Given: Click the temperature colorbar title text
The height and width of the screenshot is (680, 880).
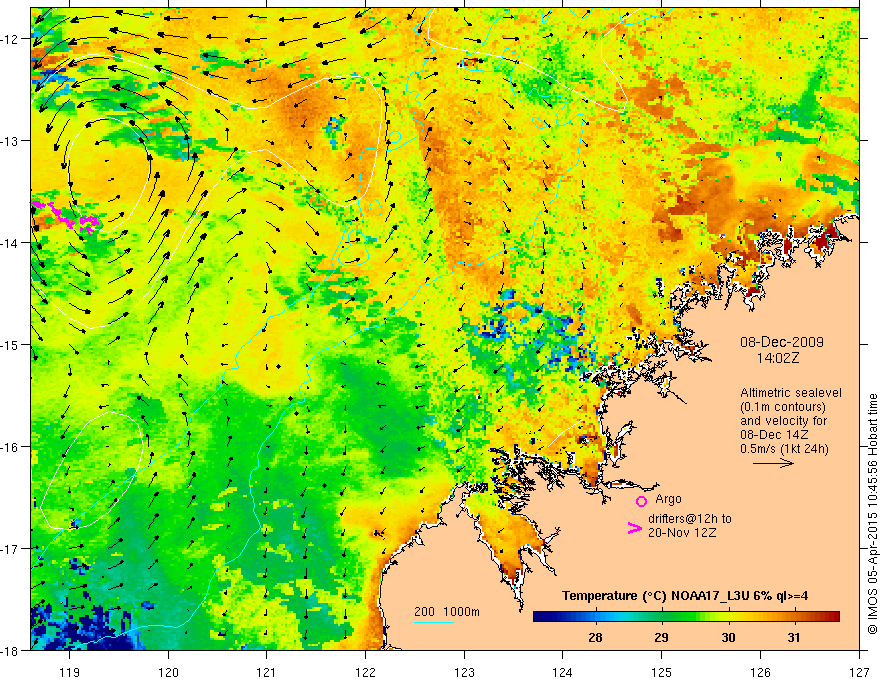Looking at the screenshot, I should 685,596.
